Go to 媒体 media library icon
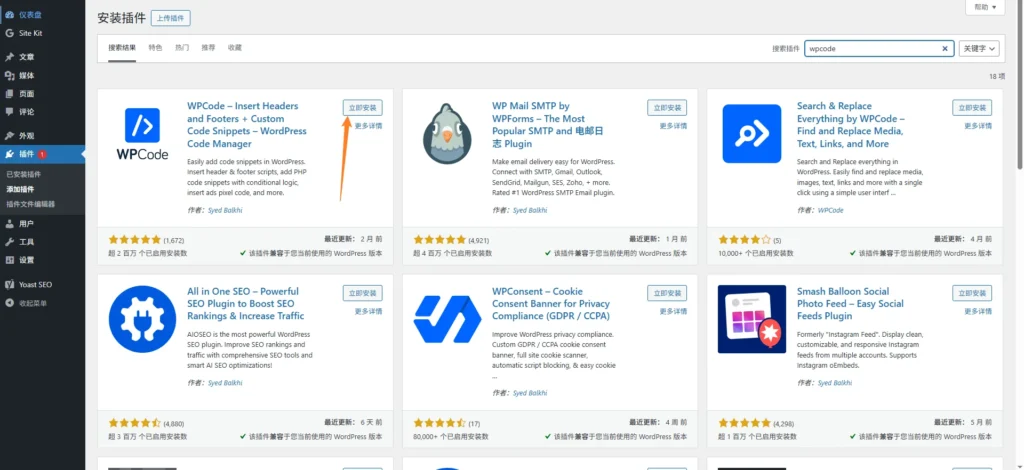The image size is (1024, 470). 9,75
